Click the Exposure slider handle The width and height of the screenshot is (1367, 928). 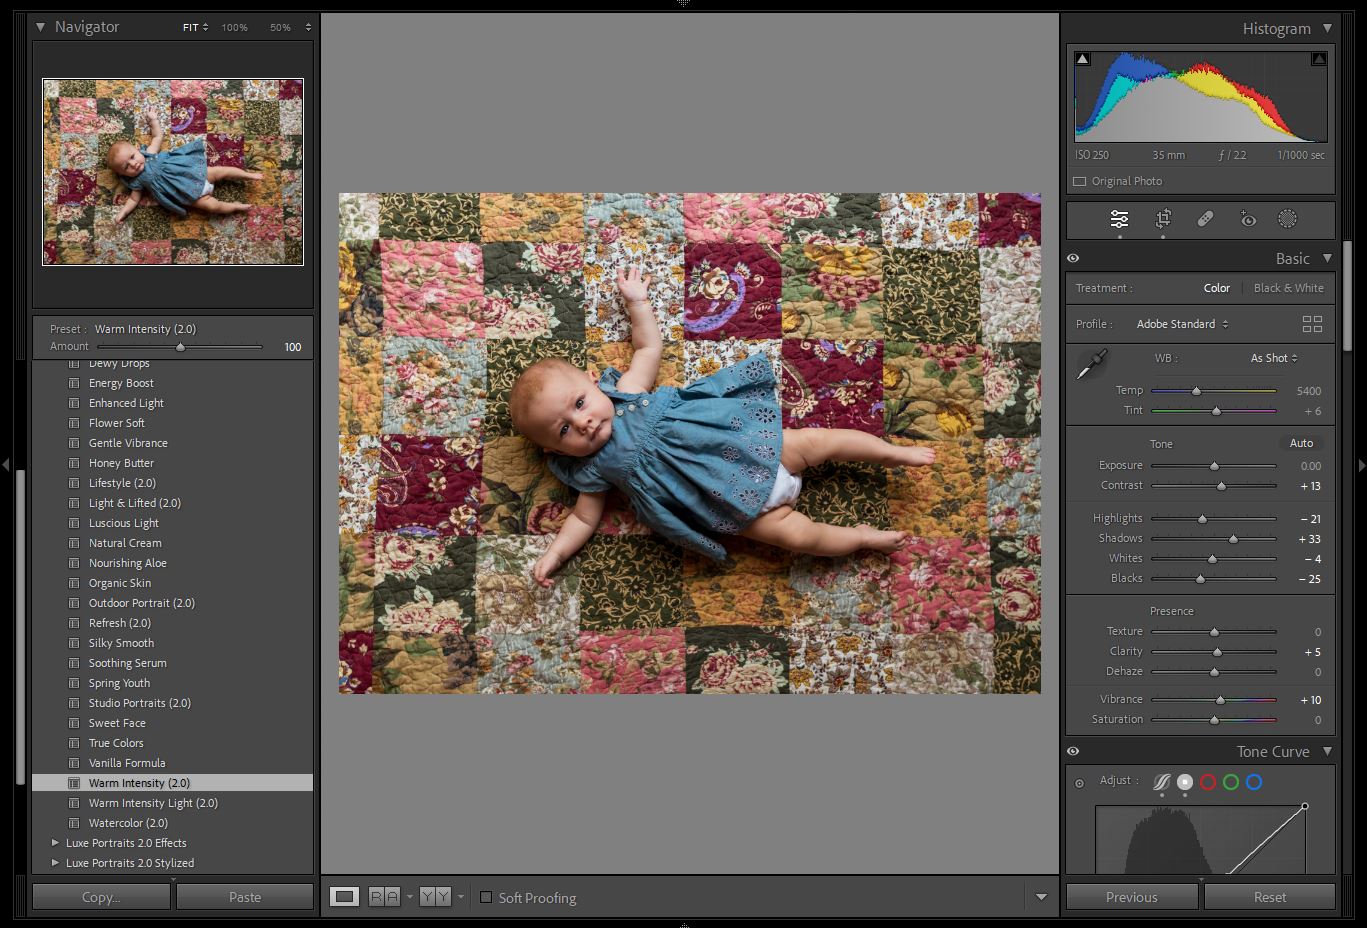click(x=1214, y=466)
